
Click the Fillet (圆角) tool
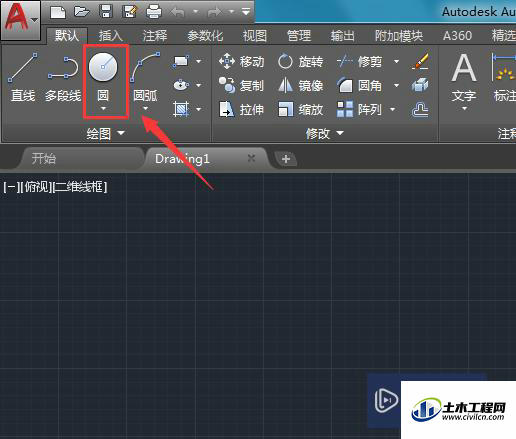point(359,85)
